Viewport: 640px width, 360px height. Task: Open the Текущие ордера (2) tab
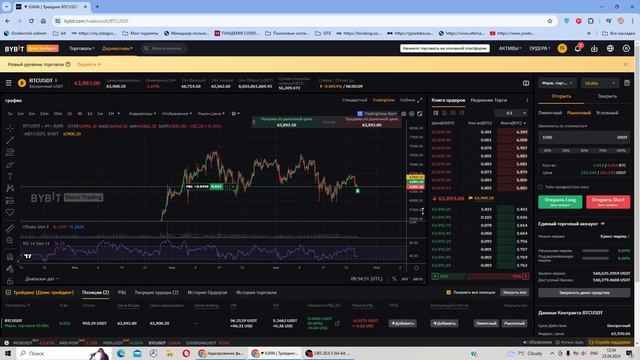(x=156, y=292)
